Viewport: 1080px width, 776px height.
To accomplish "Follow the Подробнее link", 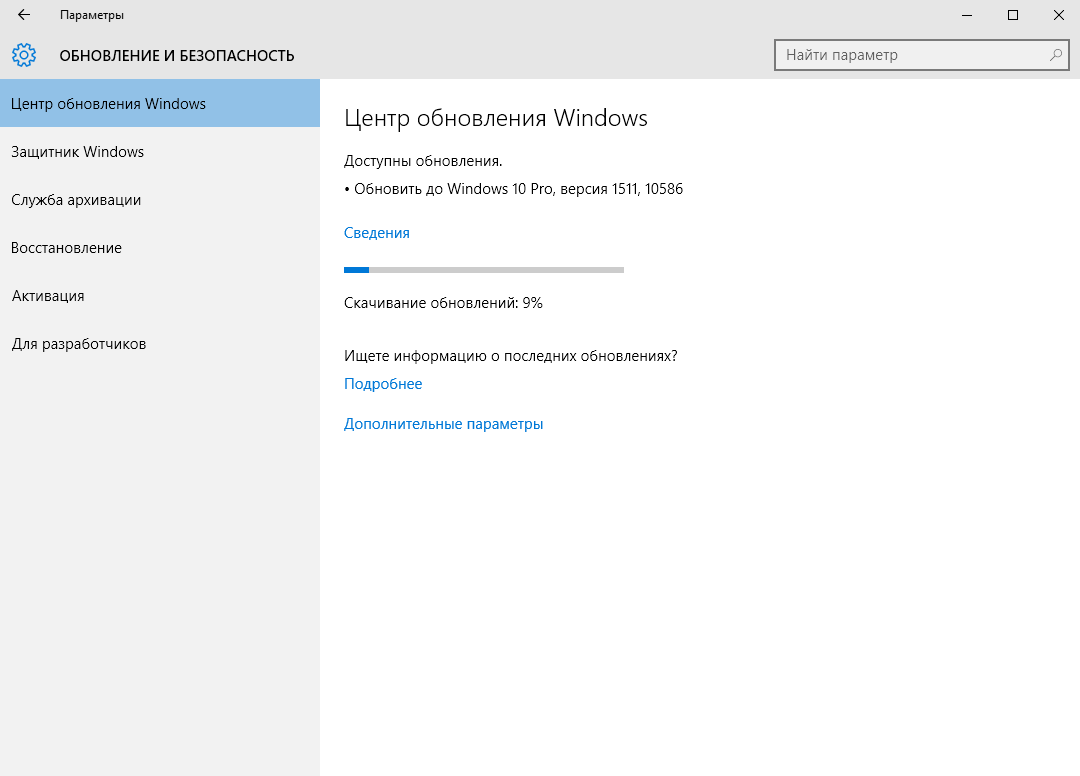I will (x=383, y=384).
